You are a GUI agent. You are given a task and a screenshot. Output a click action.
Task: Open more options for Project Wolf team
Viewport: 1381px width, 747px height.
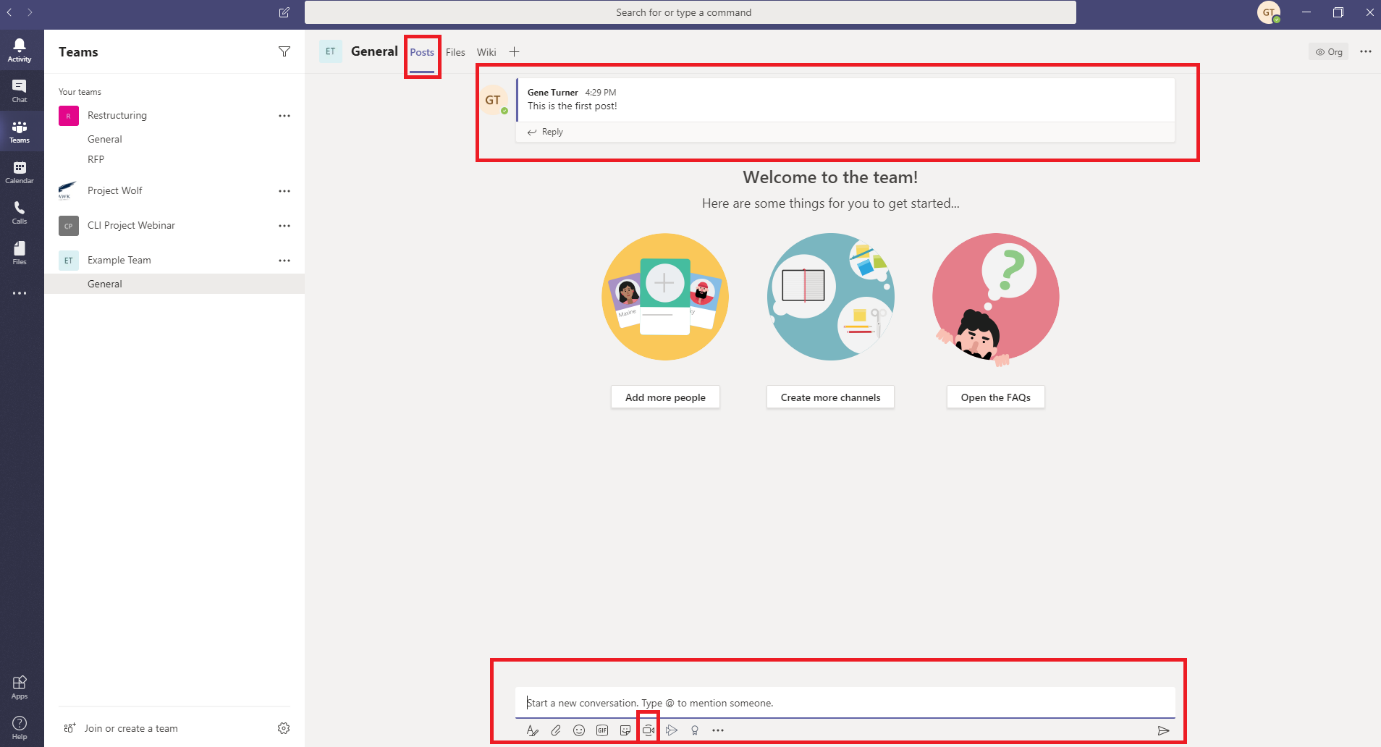click(284, 191)
